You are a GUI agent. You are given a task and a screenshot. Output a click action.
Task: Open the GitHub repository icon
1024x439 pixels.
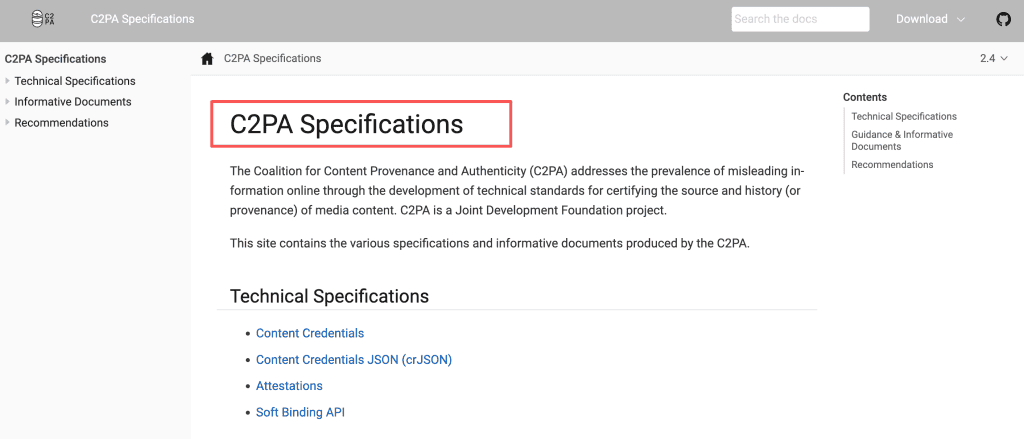[x=1003, y=19]
